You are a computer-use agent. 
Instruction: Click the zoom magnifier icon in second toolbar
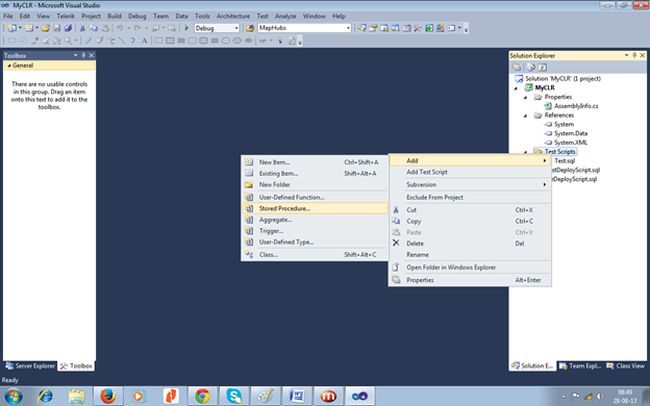click(68, 41)
